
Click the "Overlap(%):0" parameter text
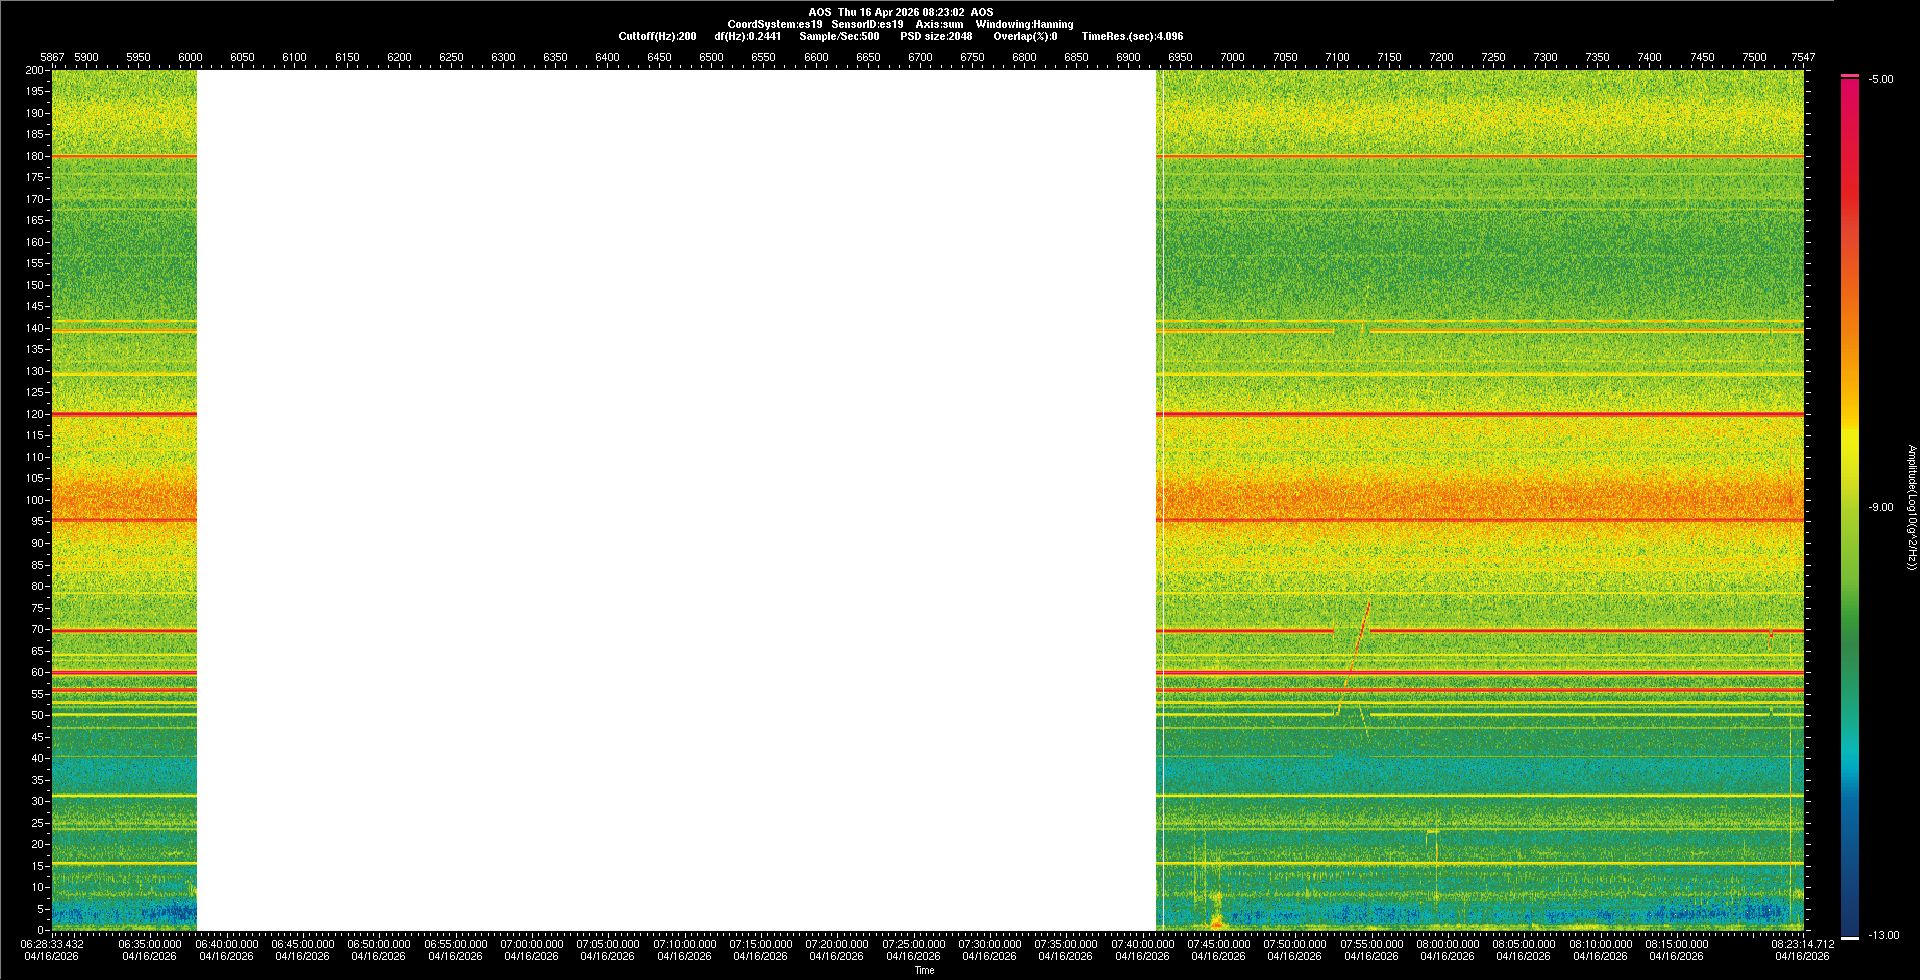tap(1025, 36)
